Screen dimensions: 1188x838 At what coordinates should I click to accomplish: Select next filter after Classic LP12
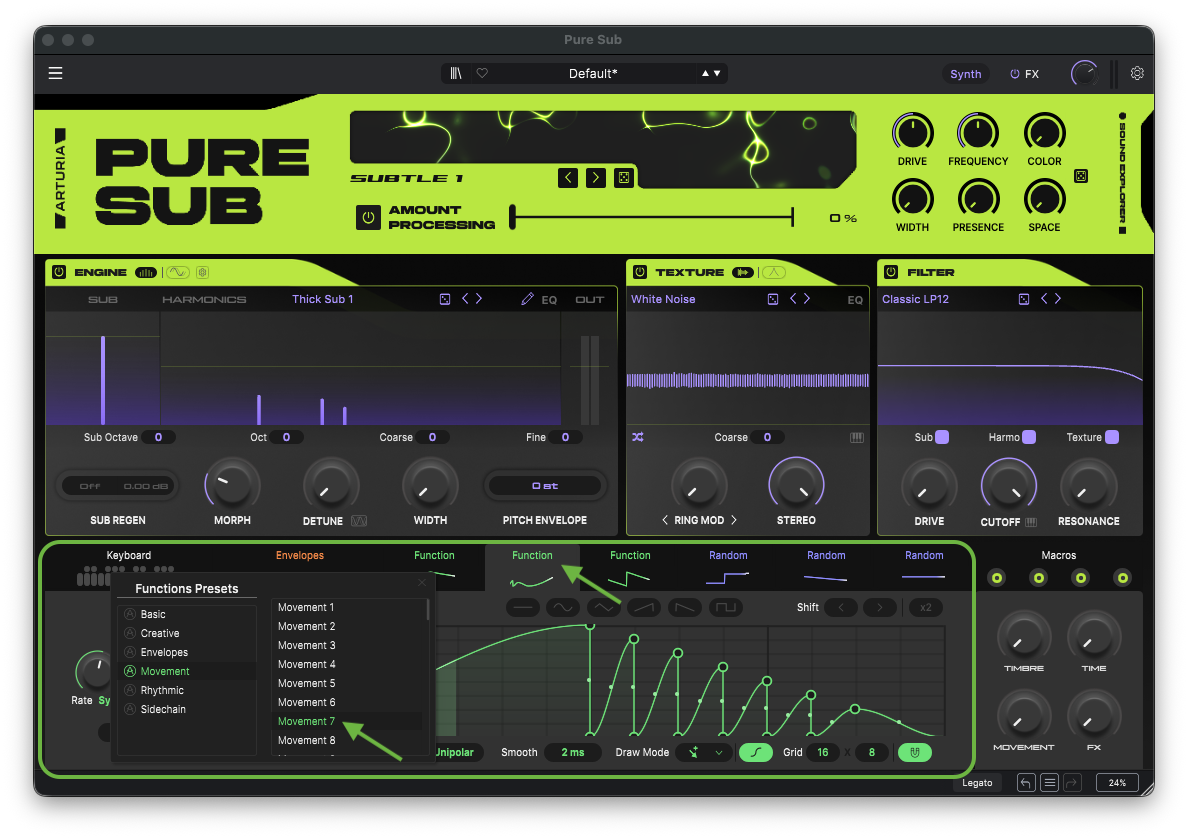tap(1058, 299)
